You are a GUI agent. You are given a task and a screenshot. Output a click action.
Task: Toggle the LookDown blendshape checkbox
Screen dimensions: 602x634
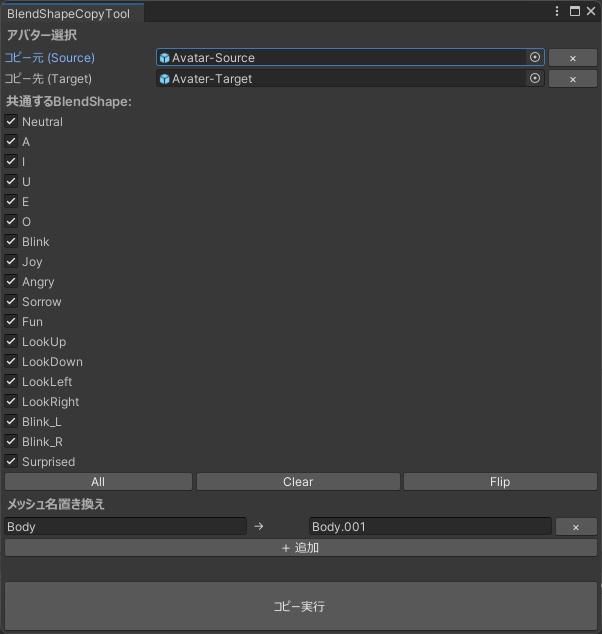(11, 361)
